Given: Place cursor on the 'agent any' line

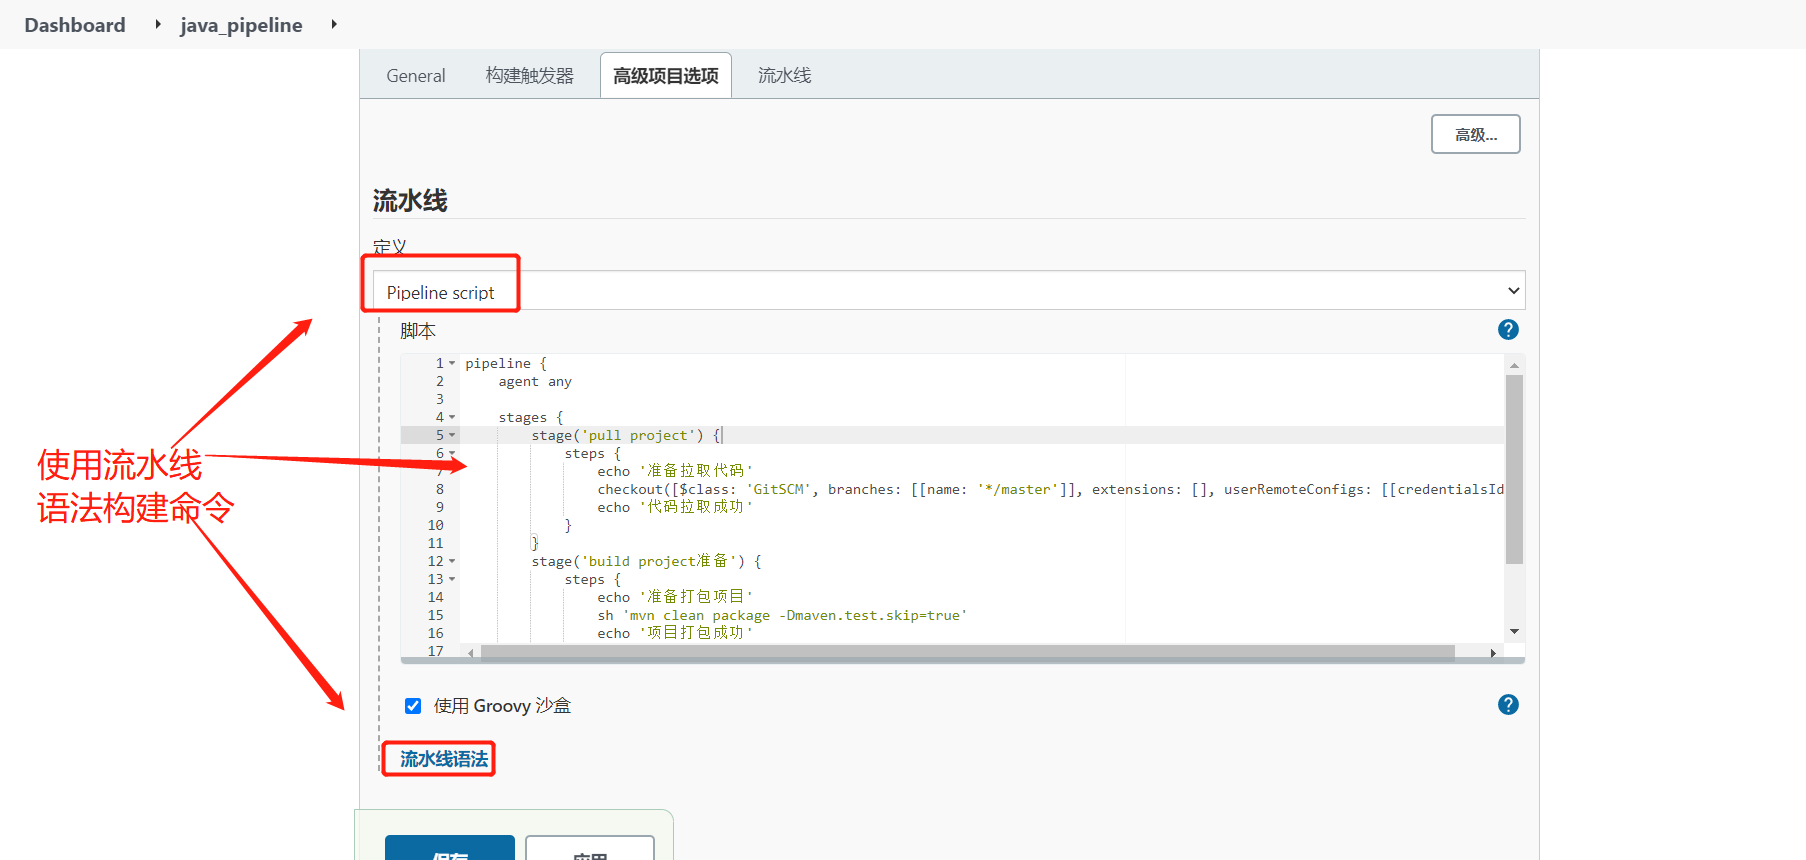Looking at the screenshot, I should [x=535, y=381].
